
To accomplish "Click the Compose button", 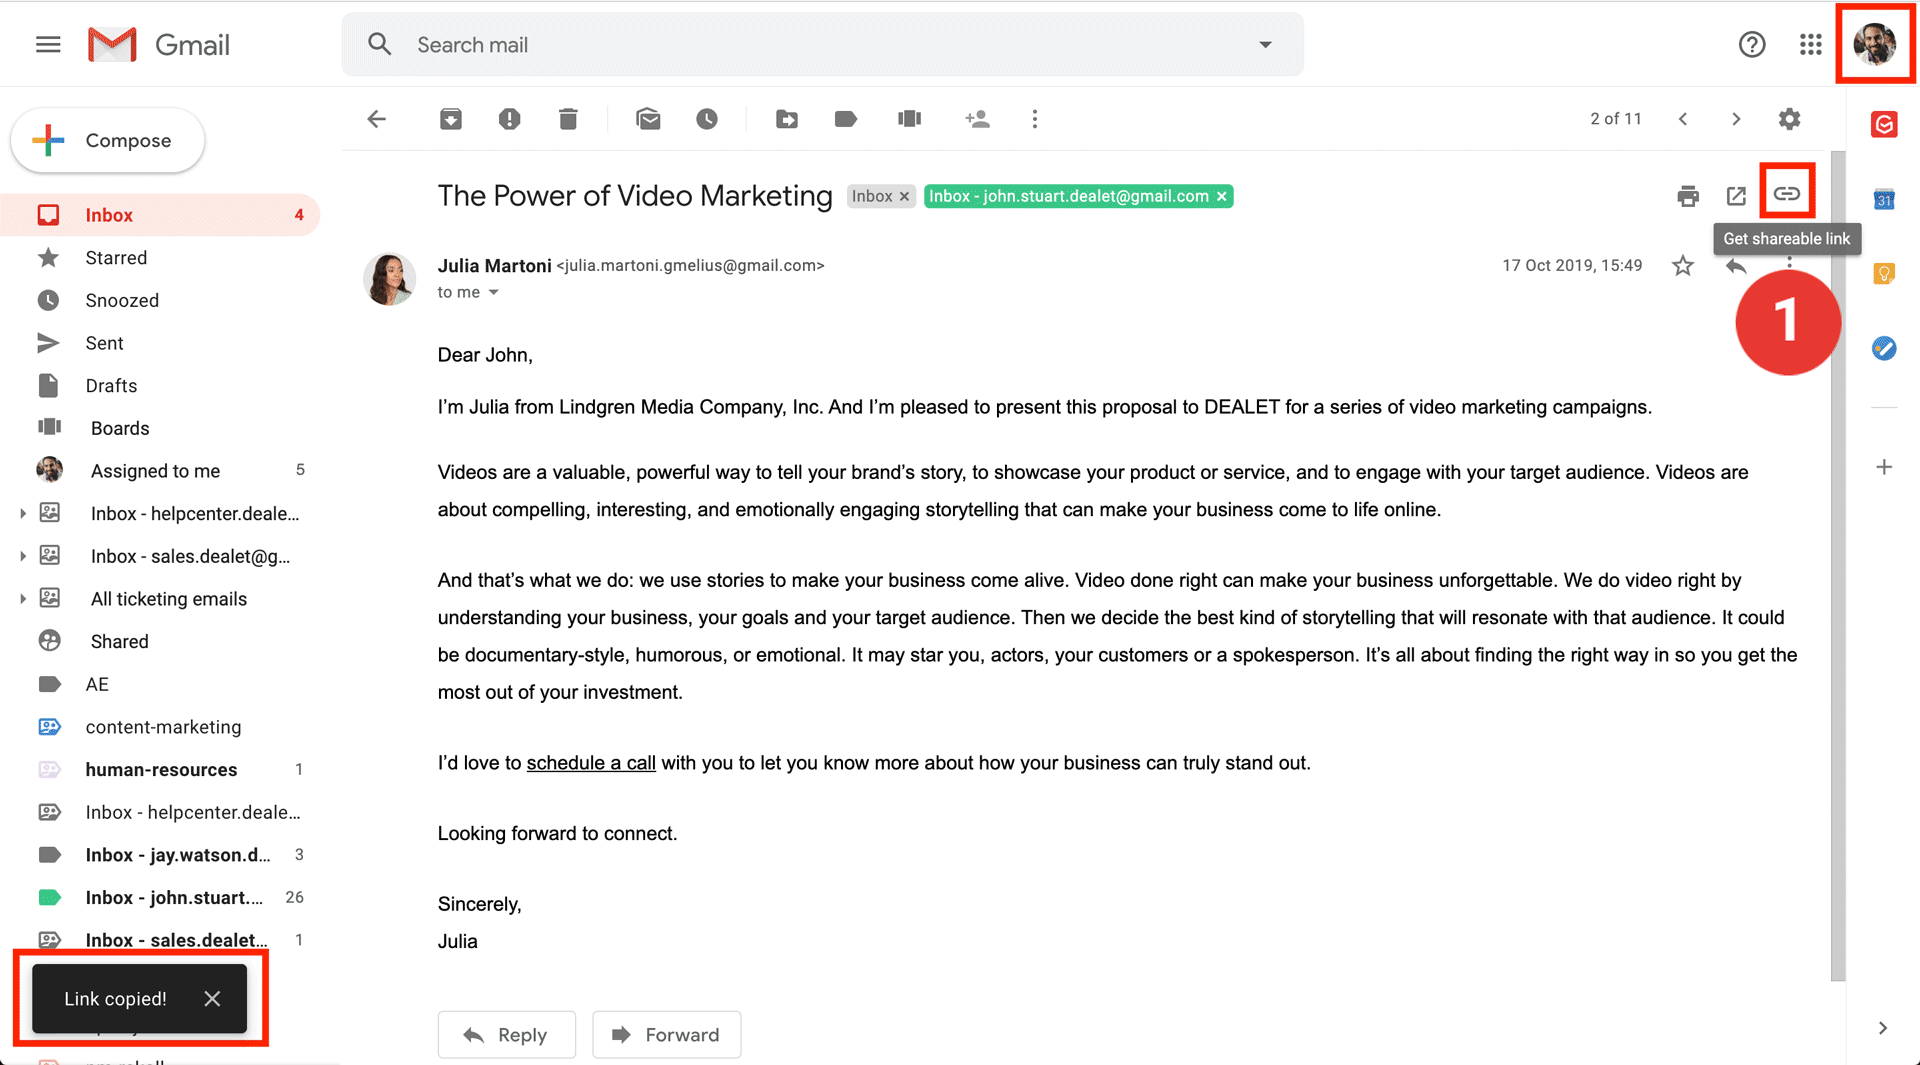I will [108, 141].
